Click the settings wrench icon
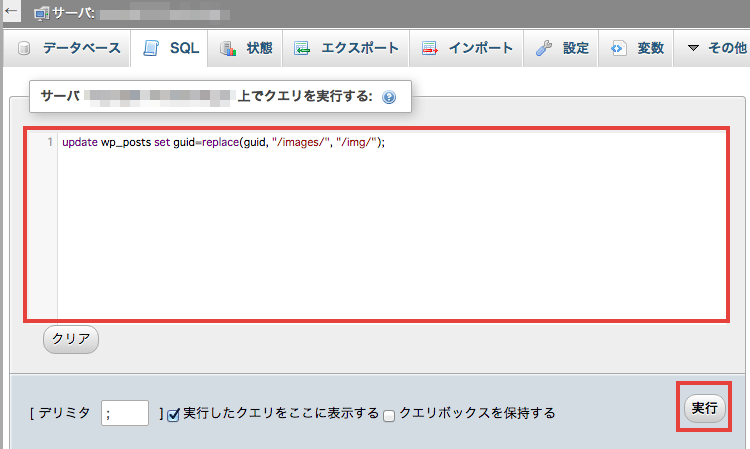Viewport: 750px width, 449px height. pyautogui.click(x=543, y=48)
